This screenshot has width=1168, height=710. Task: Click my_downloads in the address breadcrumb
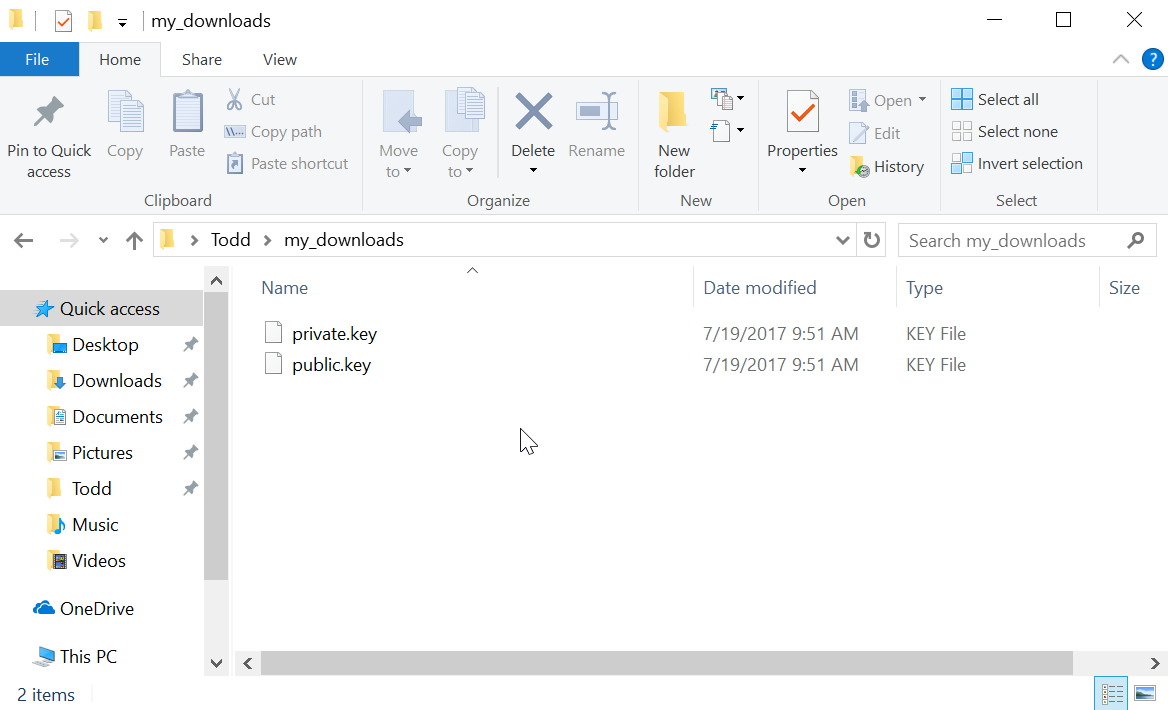344,240
